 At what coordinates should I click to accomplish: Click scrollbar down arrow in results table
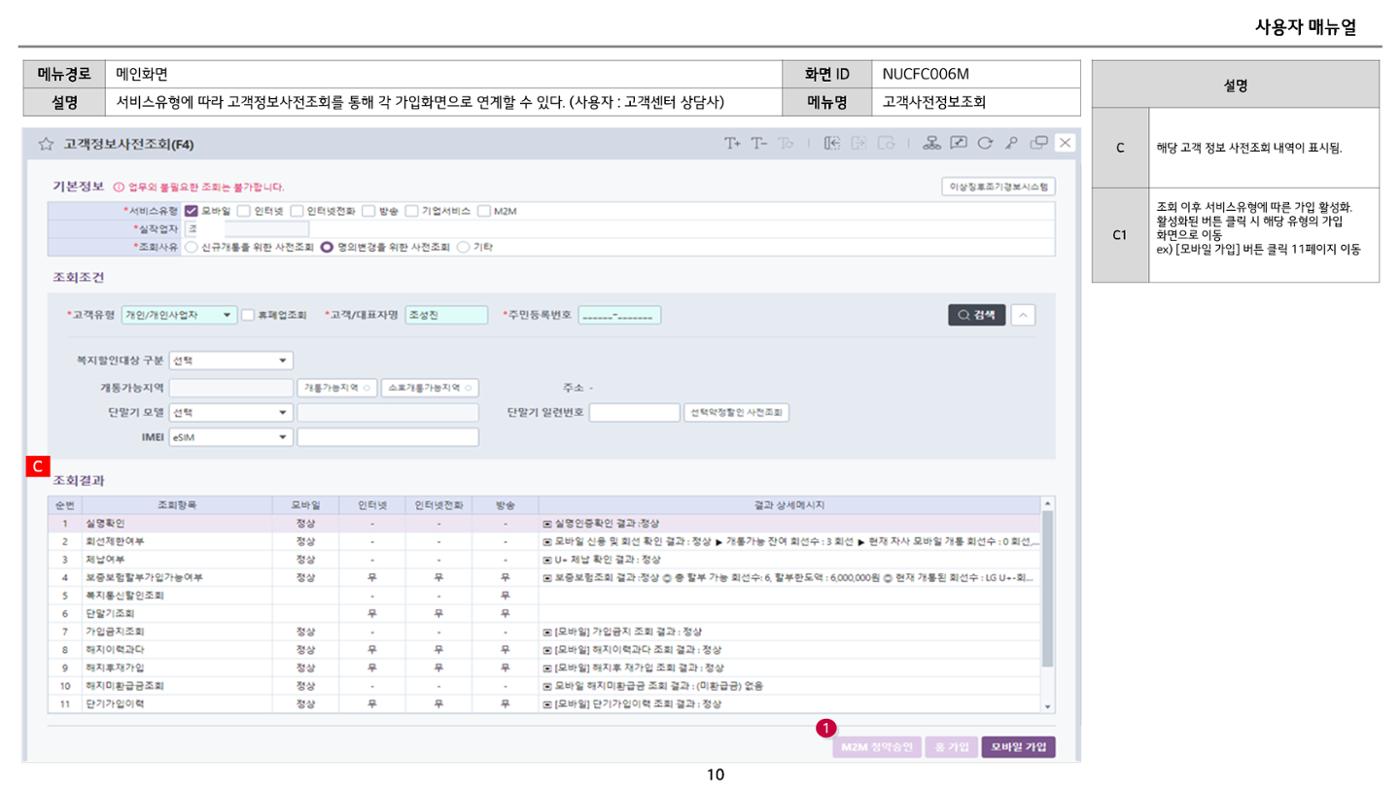[x=1048, y=706]
